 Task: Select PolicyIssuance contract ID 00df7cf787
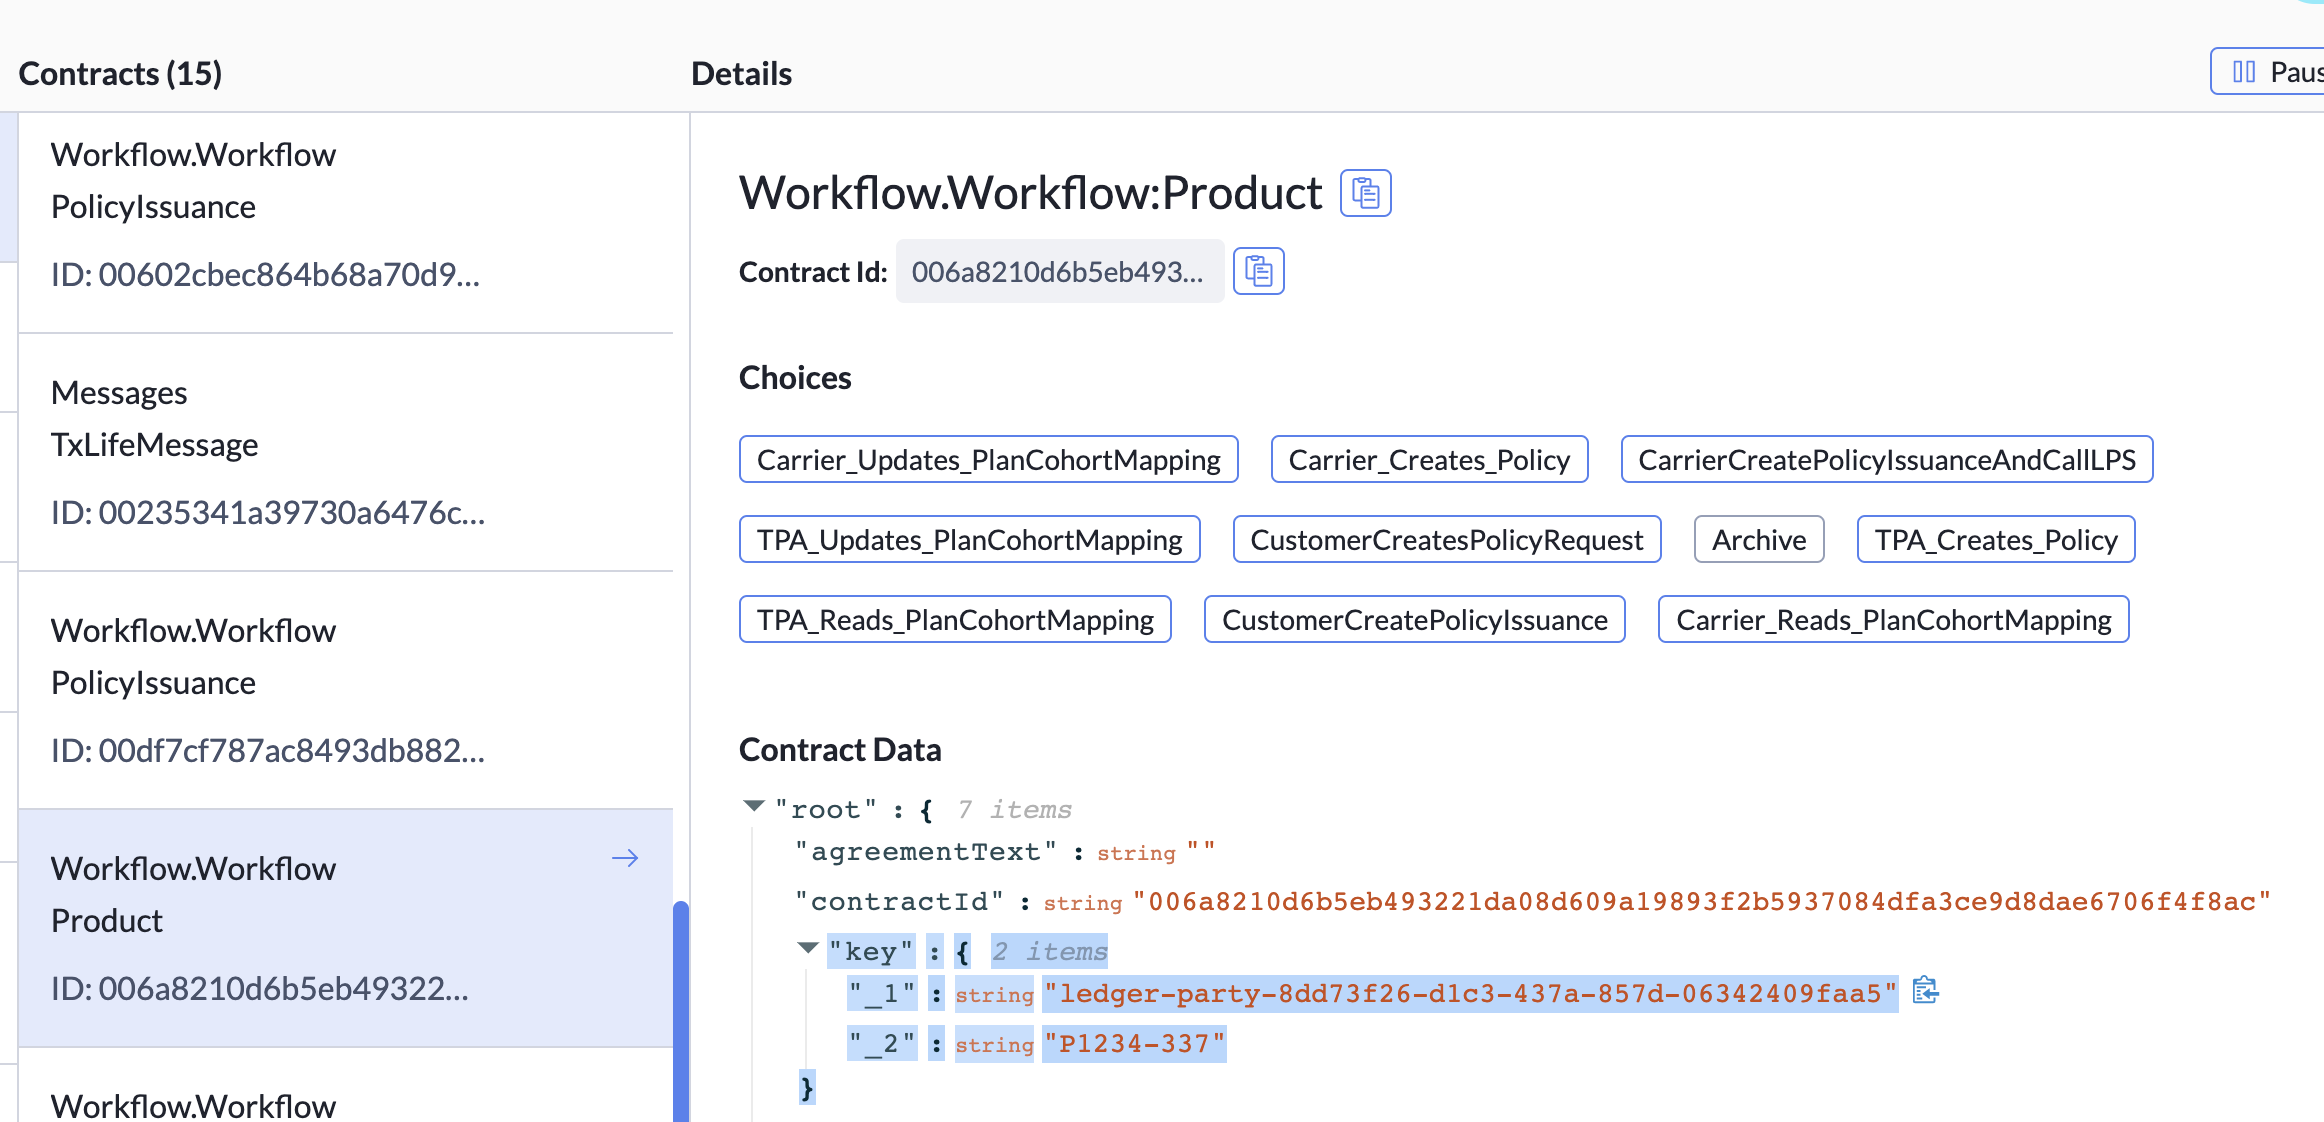(x=345, y=690)
